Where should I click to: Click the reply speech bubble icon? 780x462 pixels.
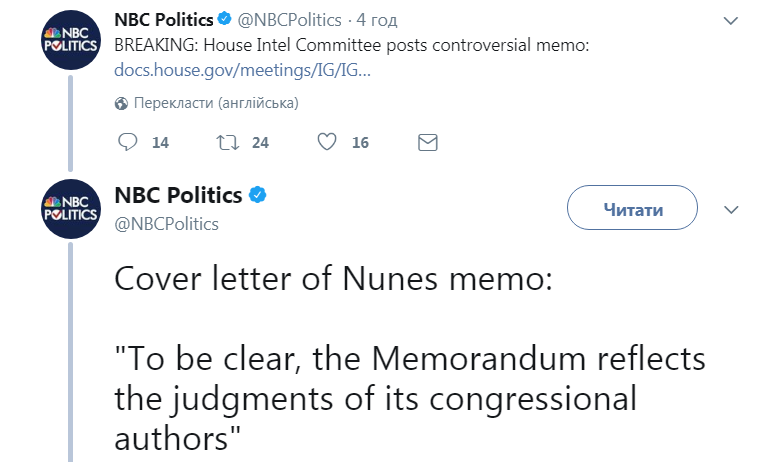tap(127, 142)
